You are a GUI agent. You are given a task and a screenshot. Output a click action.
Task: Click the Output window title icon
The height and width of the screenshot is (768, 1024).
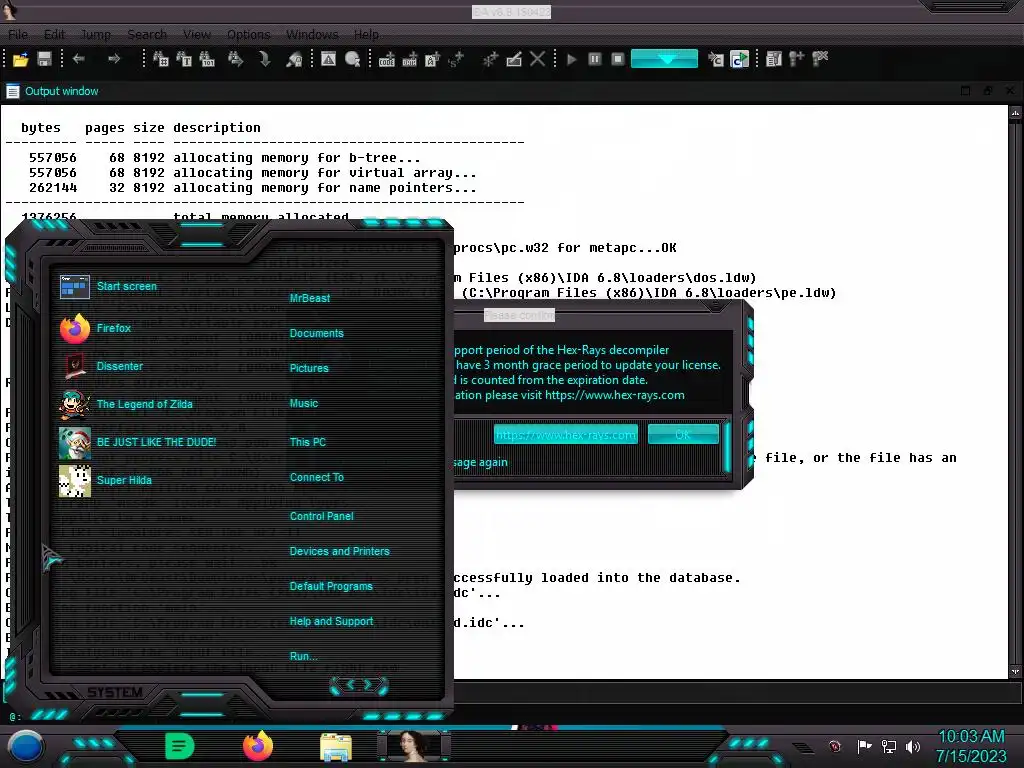[x=12, y=91]
